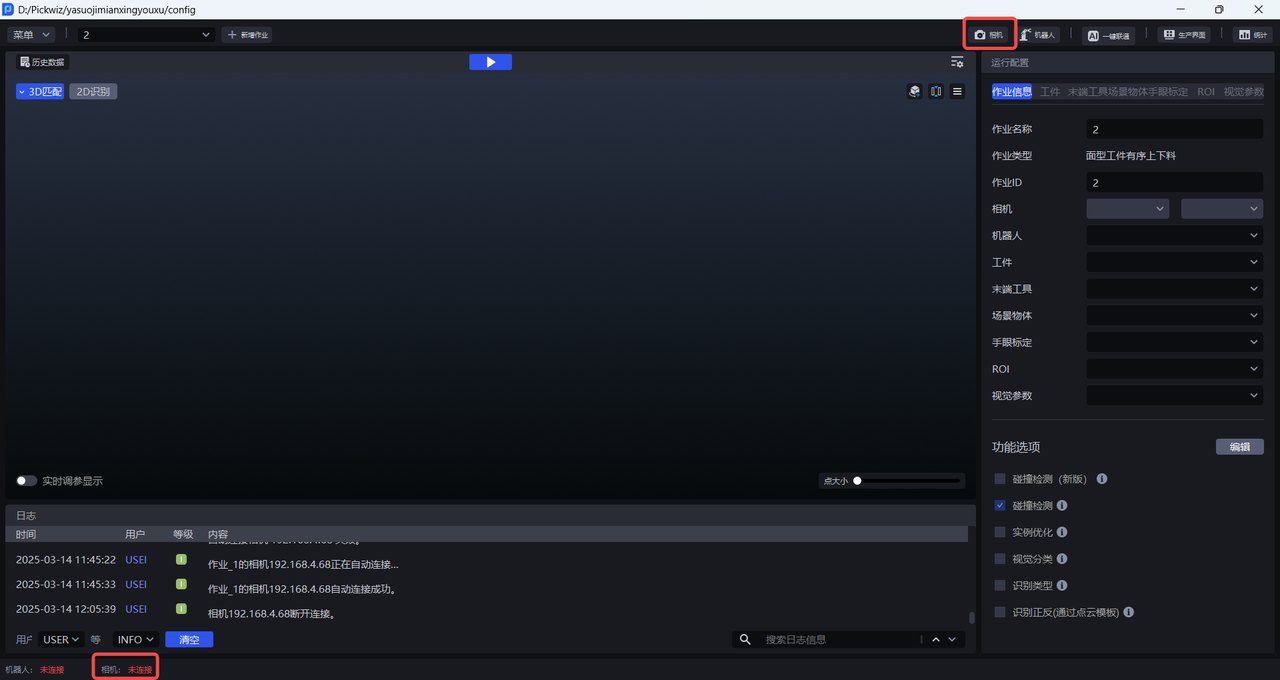This screenshot has height=680, width=1280.
Task: Open the production interface (生产界面)
Action: tap(1183, 35)
